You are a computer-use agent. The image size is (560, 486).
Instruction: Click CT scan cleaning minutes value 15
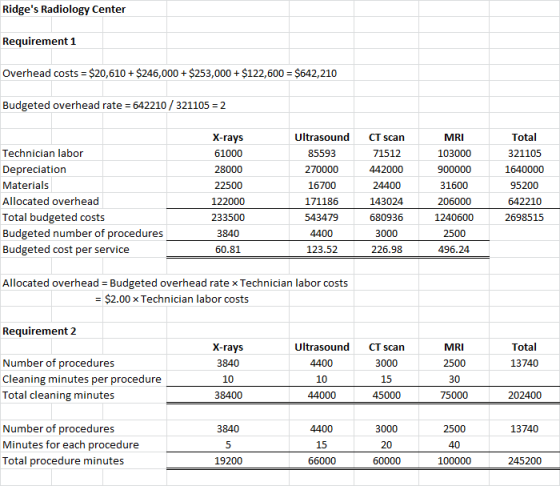click(386, 380)
